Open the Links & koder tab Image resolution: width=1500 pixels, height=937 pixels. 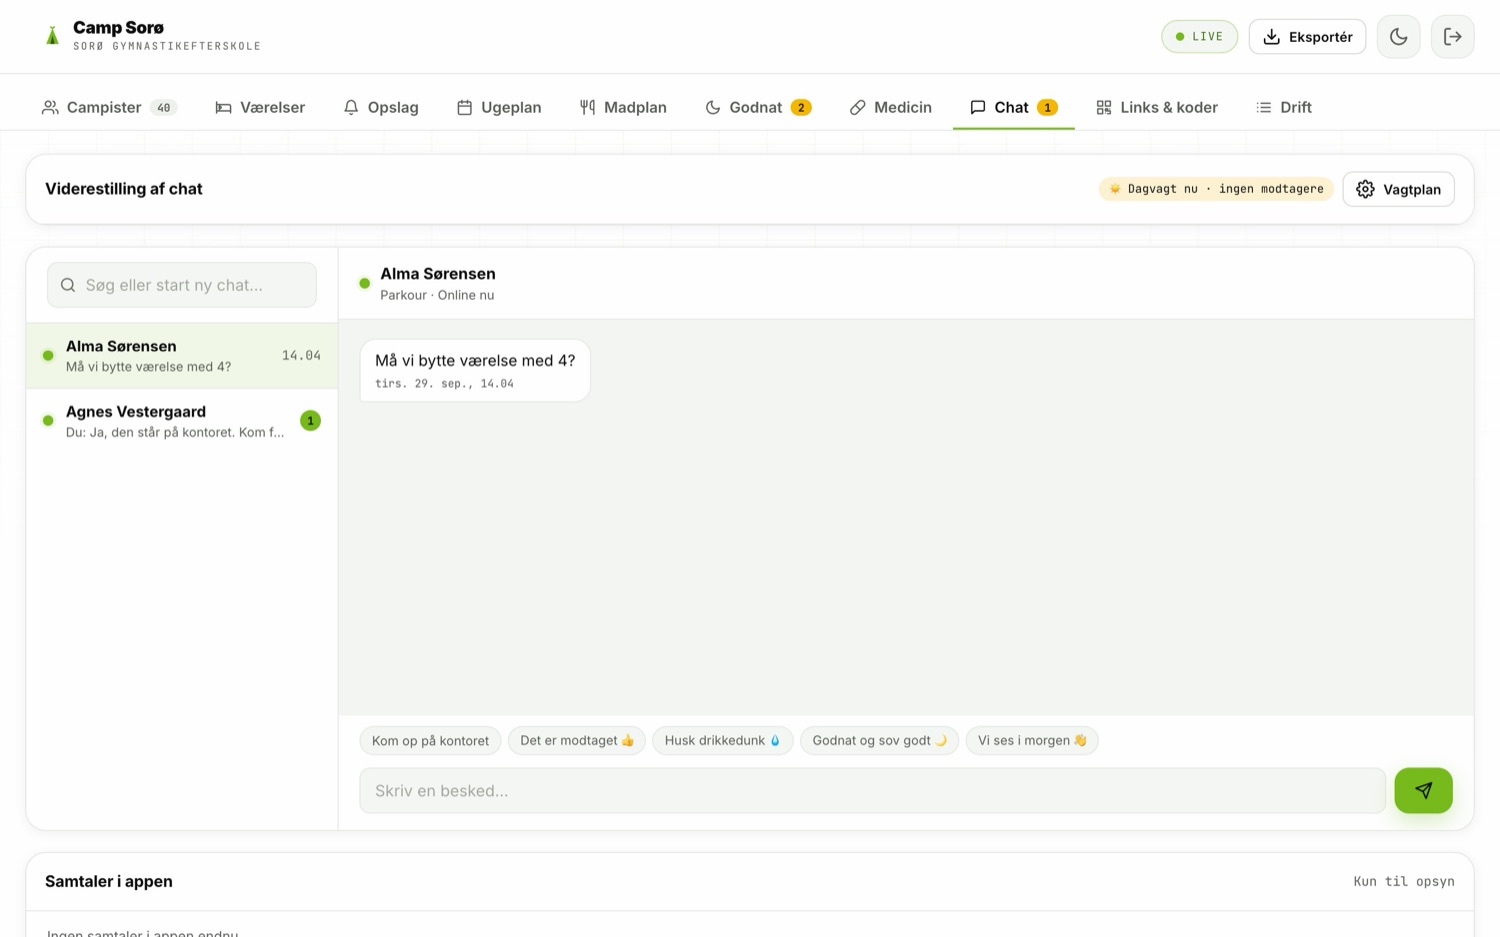point(1157,107)
